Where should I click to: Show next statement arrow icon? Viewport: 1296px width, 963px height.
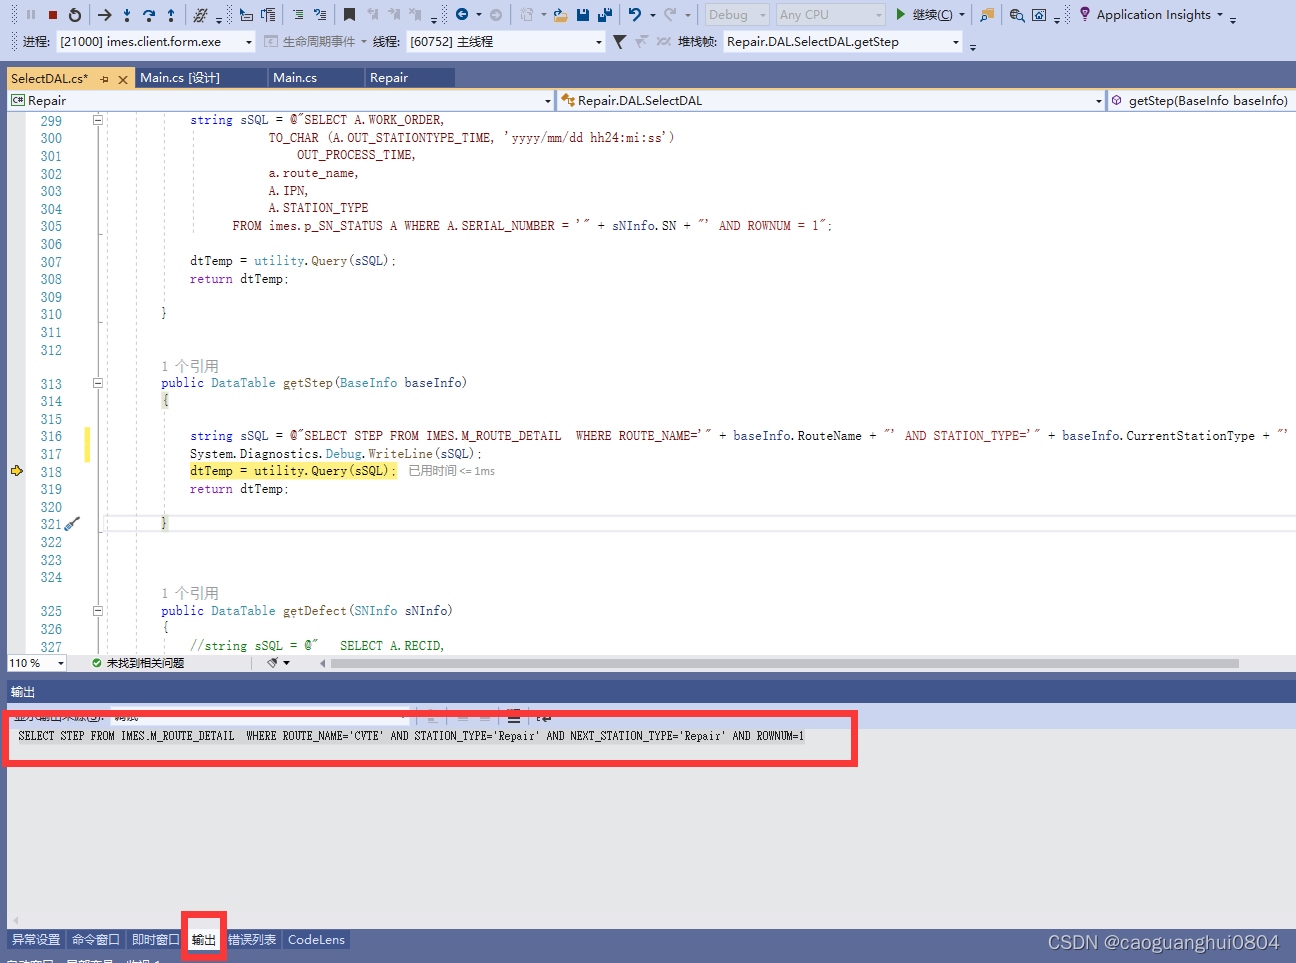coord(104,15)
